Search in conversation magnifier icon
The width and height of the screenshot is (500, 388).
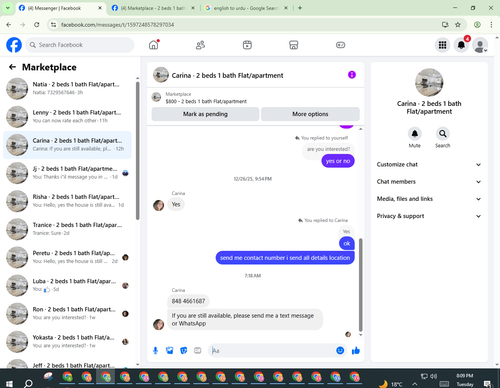[x=443, y=134]
